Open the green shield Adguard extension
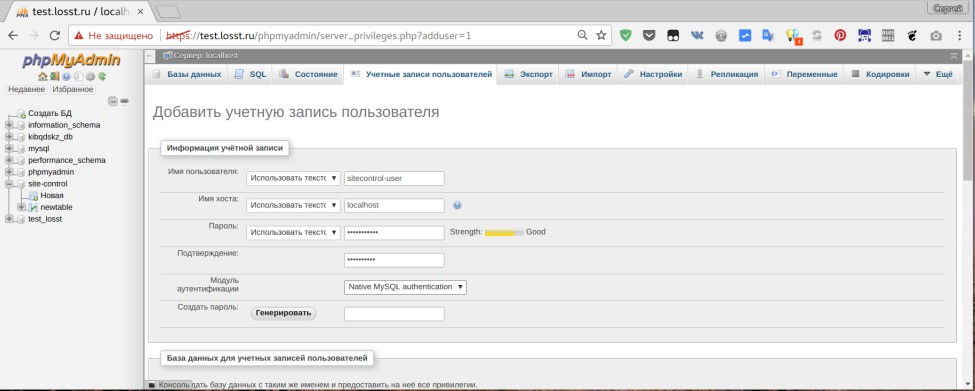This screenshot has width=975, height=391. tap(626, 35)
